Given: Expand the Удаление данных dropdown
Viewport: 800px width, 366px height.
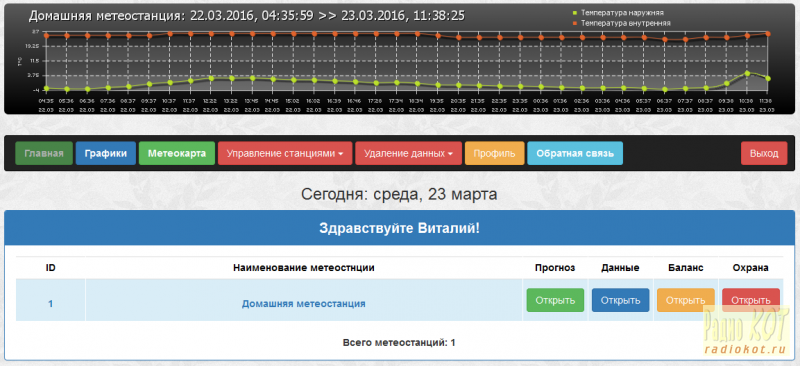Looking at the screenshot, I should pyautogui.click(x=408, y=154).
